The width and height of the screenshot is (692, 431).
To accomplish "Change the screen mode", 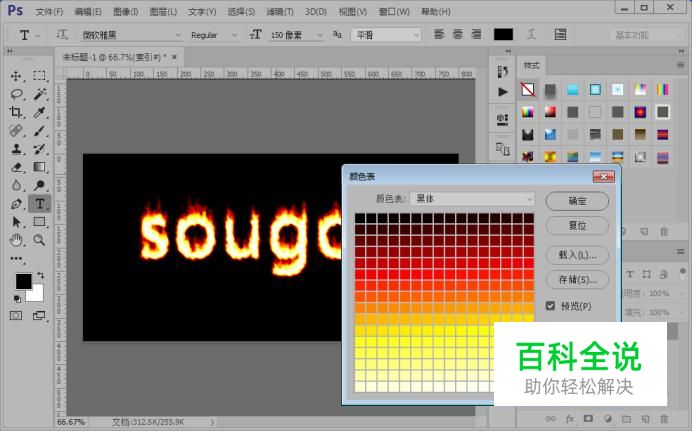I will [x=39, y=316].
